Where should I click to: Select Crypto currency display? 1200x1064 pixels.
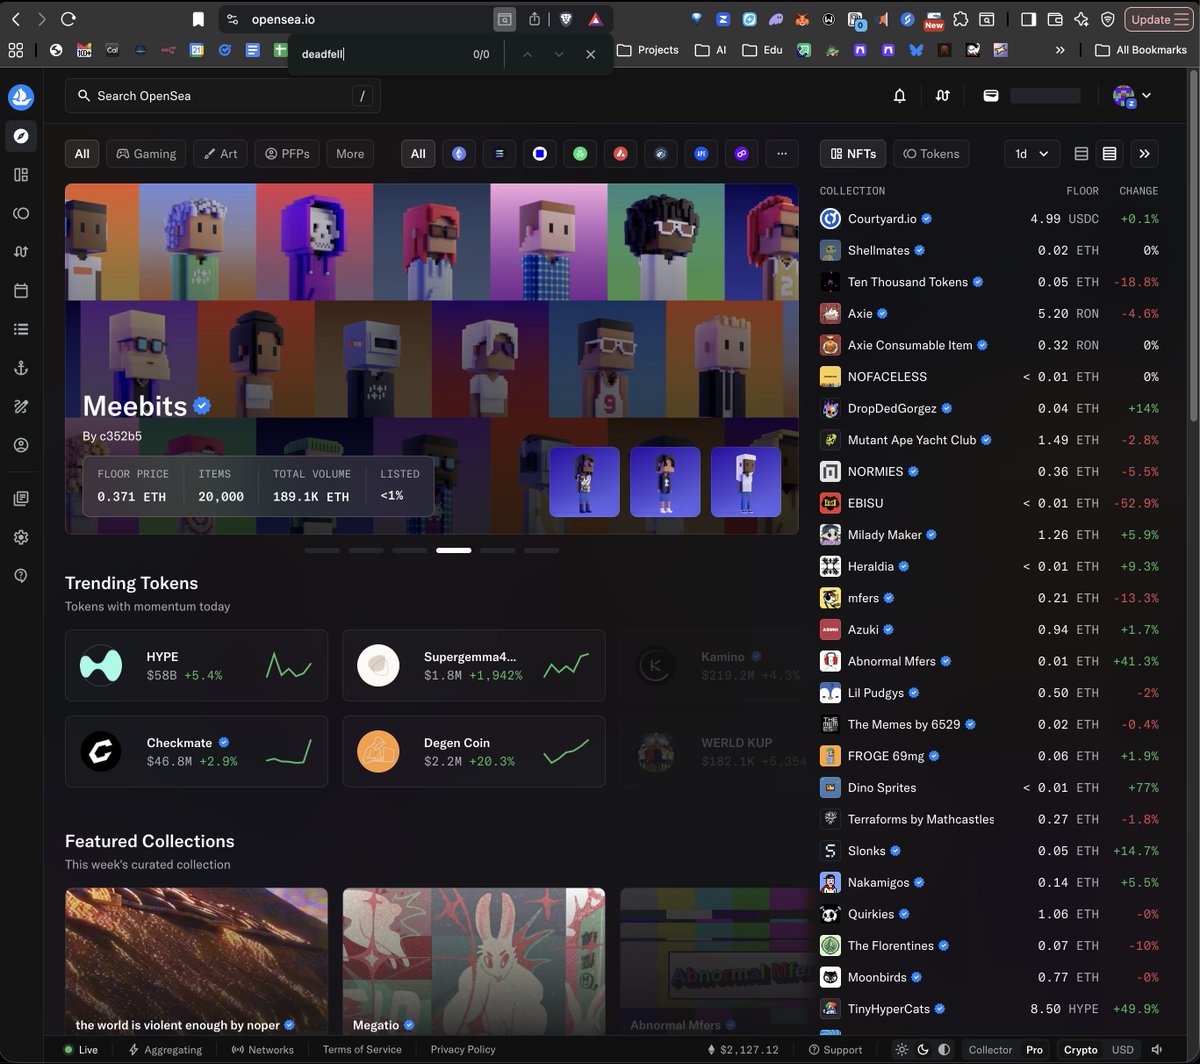coord(1080,1050)
